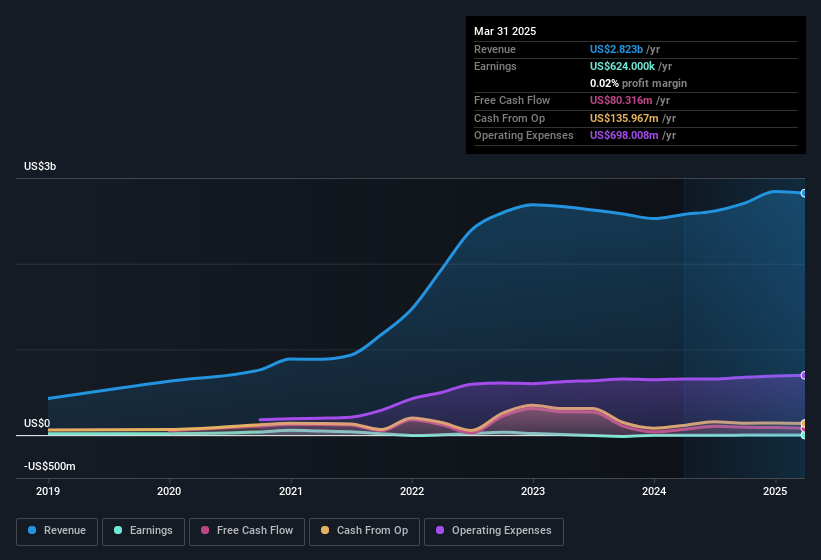
Task: Click the US$698.008m operating expenses value
Action: coord(624,135)
